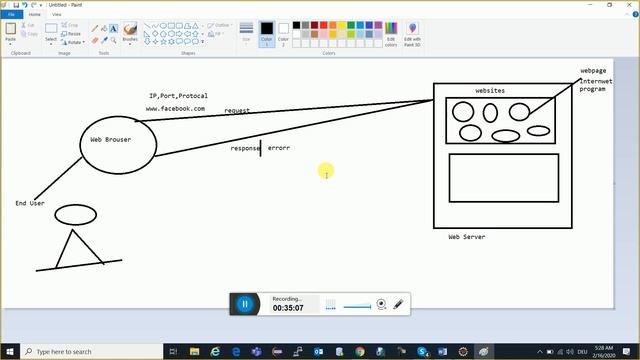The width and height of the screenshot is (640, 360).
Task: Click the Paint help question mark
Action: click(x=636, y=14)
